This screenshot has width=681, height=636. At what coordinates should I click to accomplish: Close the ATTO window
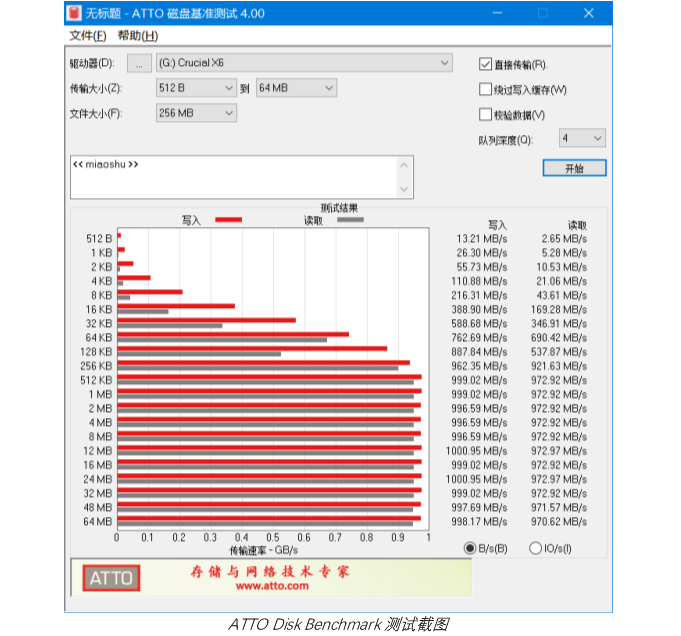point(588,13)
